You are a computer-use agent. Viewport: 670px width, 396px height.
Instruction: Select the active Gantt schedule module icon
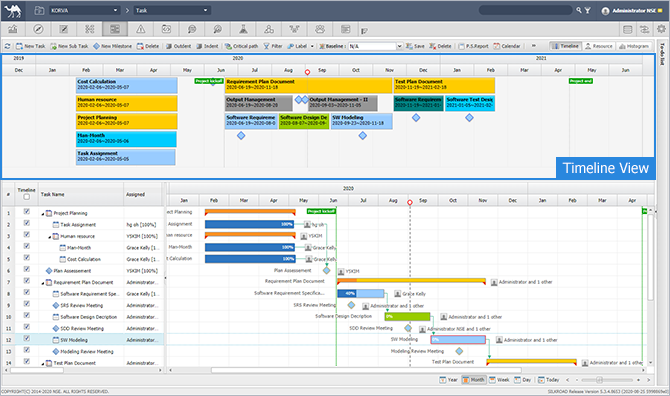[115, 29]
